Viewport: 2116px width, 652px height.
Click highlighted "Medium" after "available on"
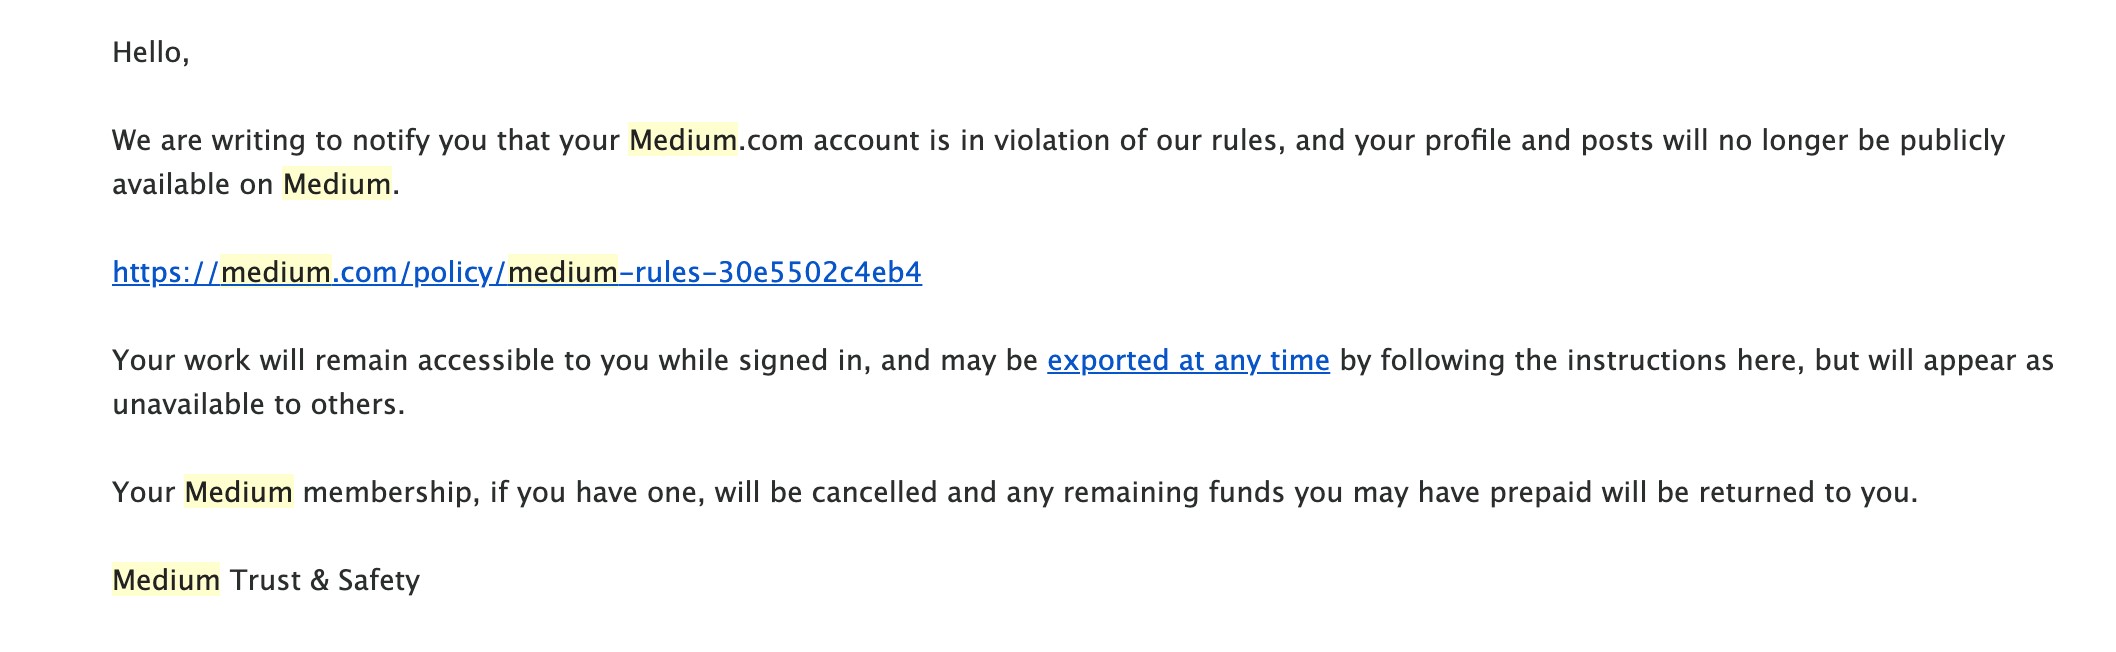[337, 184]
